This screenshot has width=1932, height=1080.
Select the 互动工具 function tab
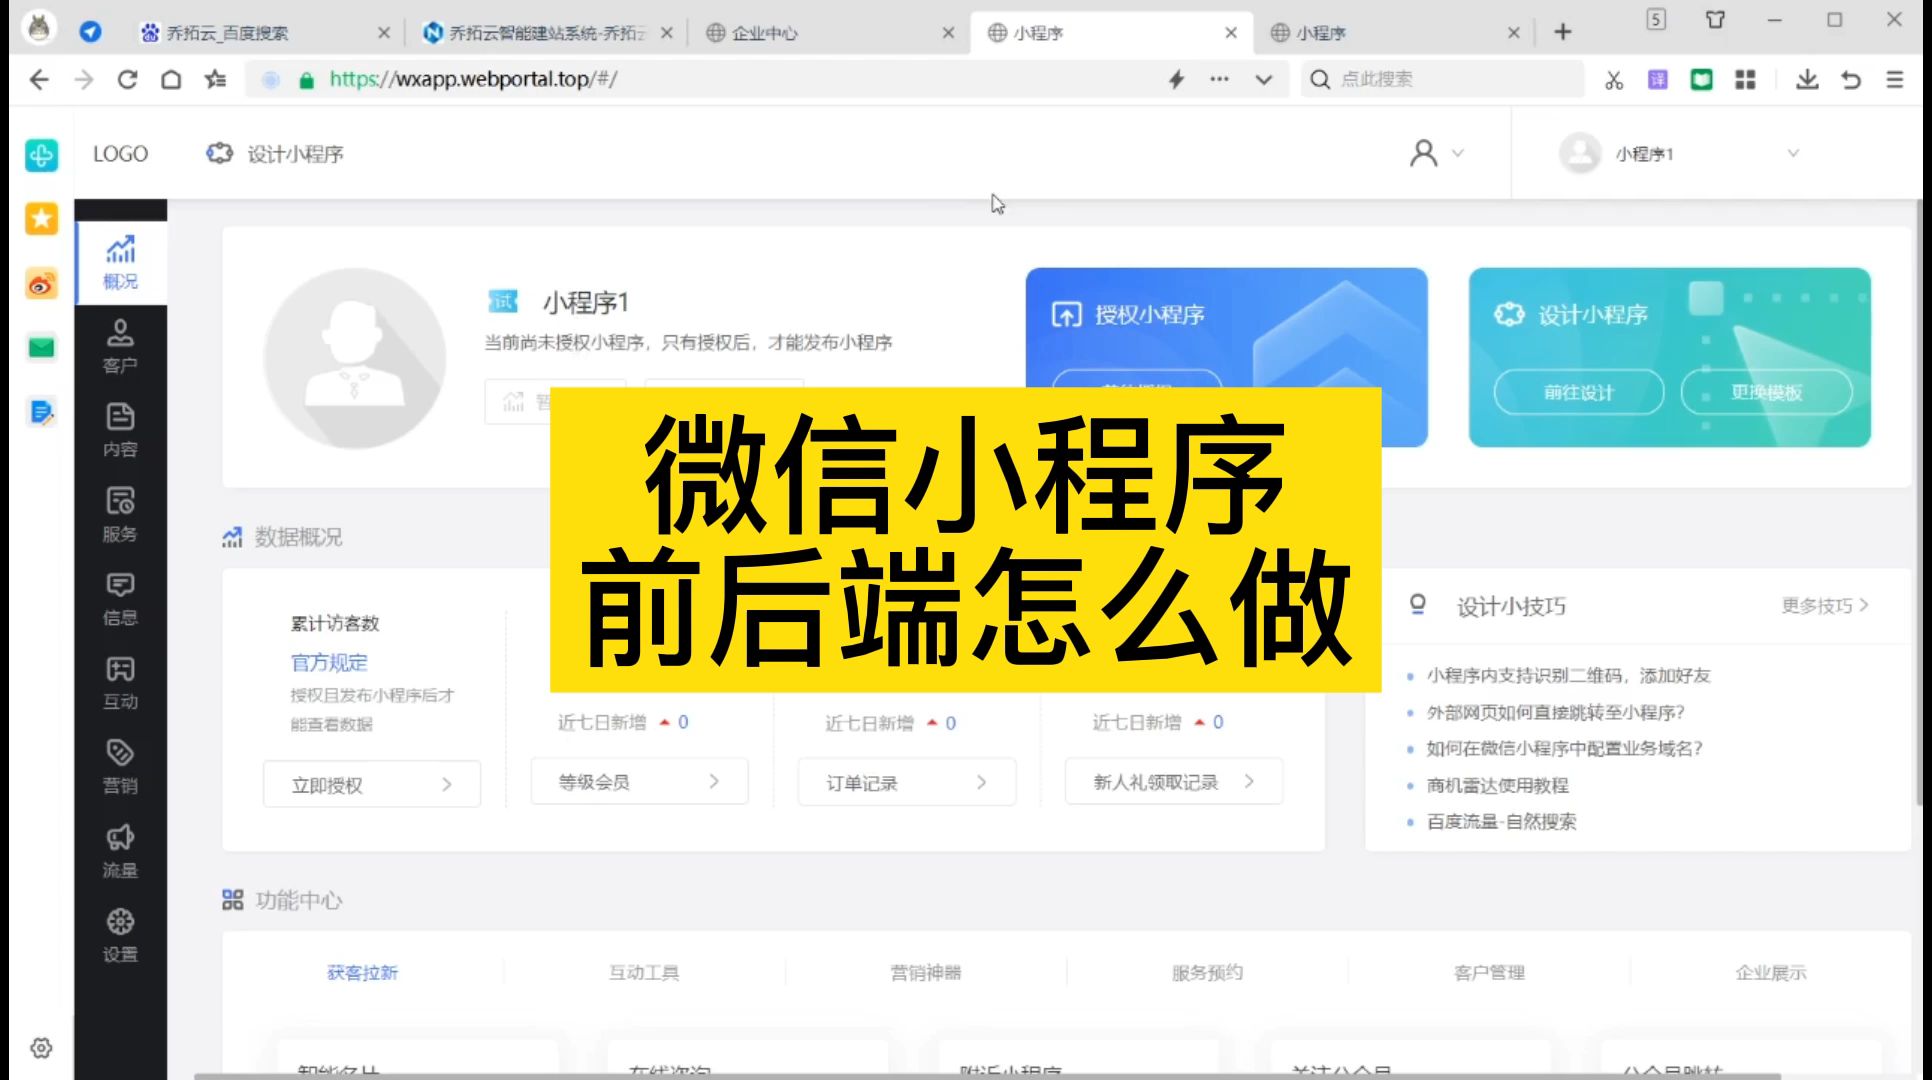tap(644, 972)
